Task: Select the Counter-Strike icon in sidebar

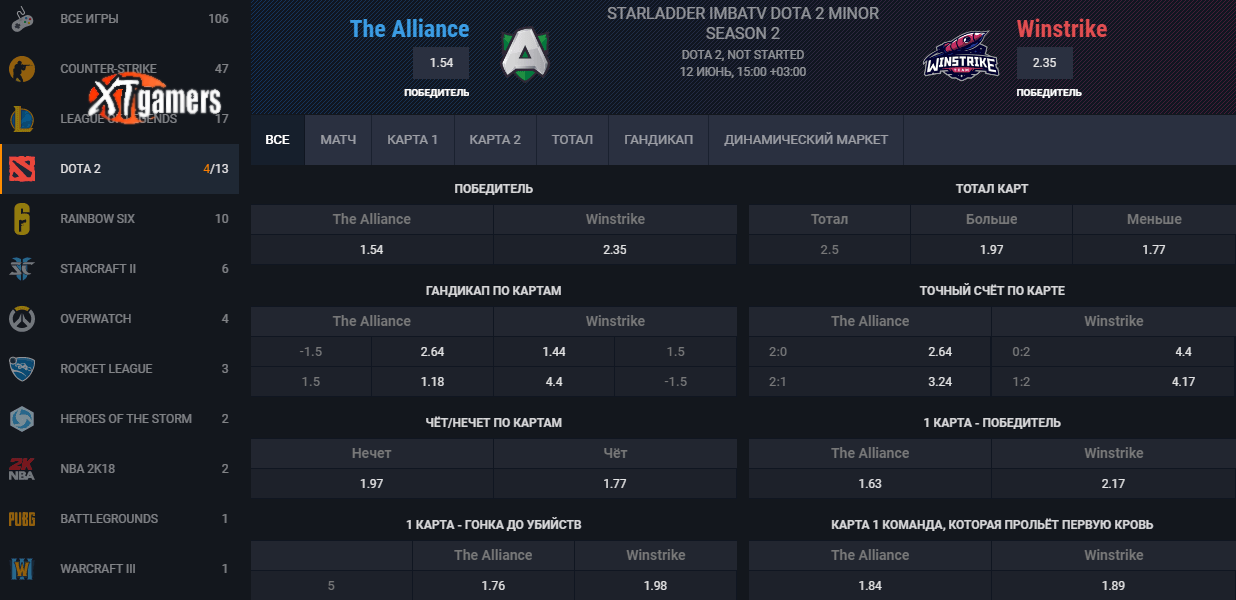Action: click(22, 69)
